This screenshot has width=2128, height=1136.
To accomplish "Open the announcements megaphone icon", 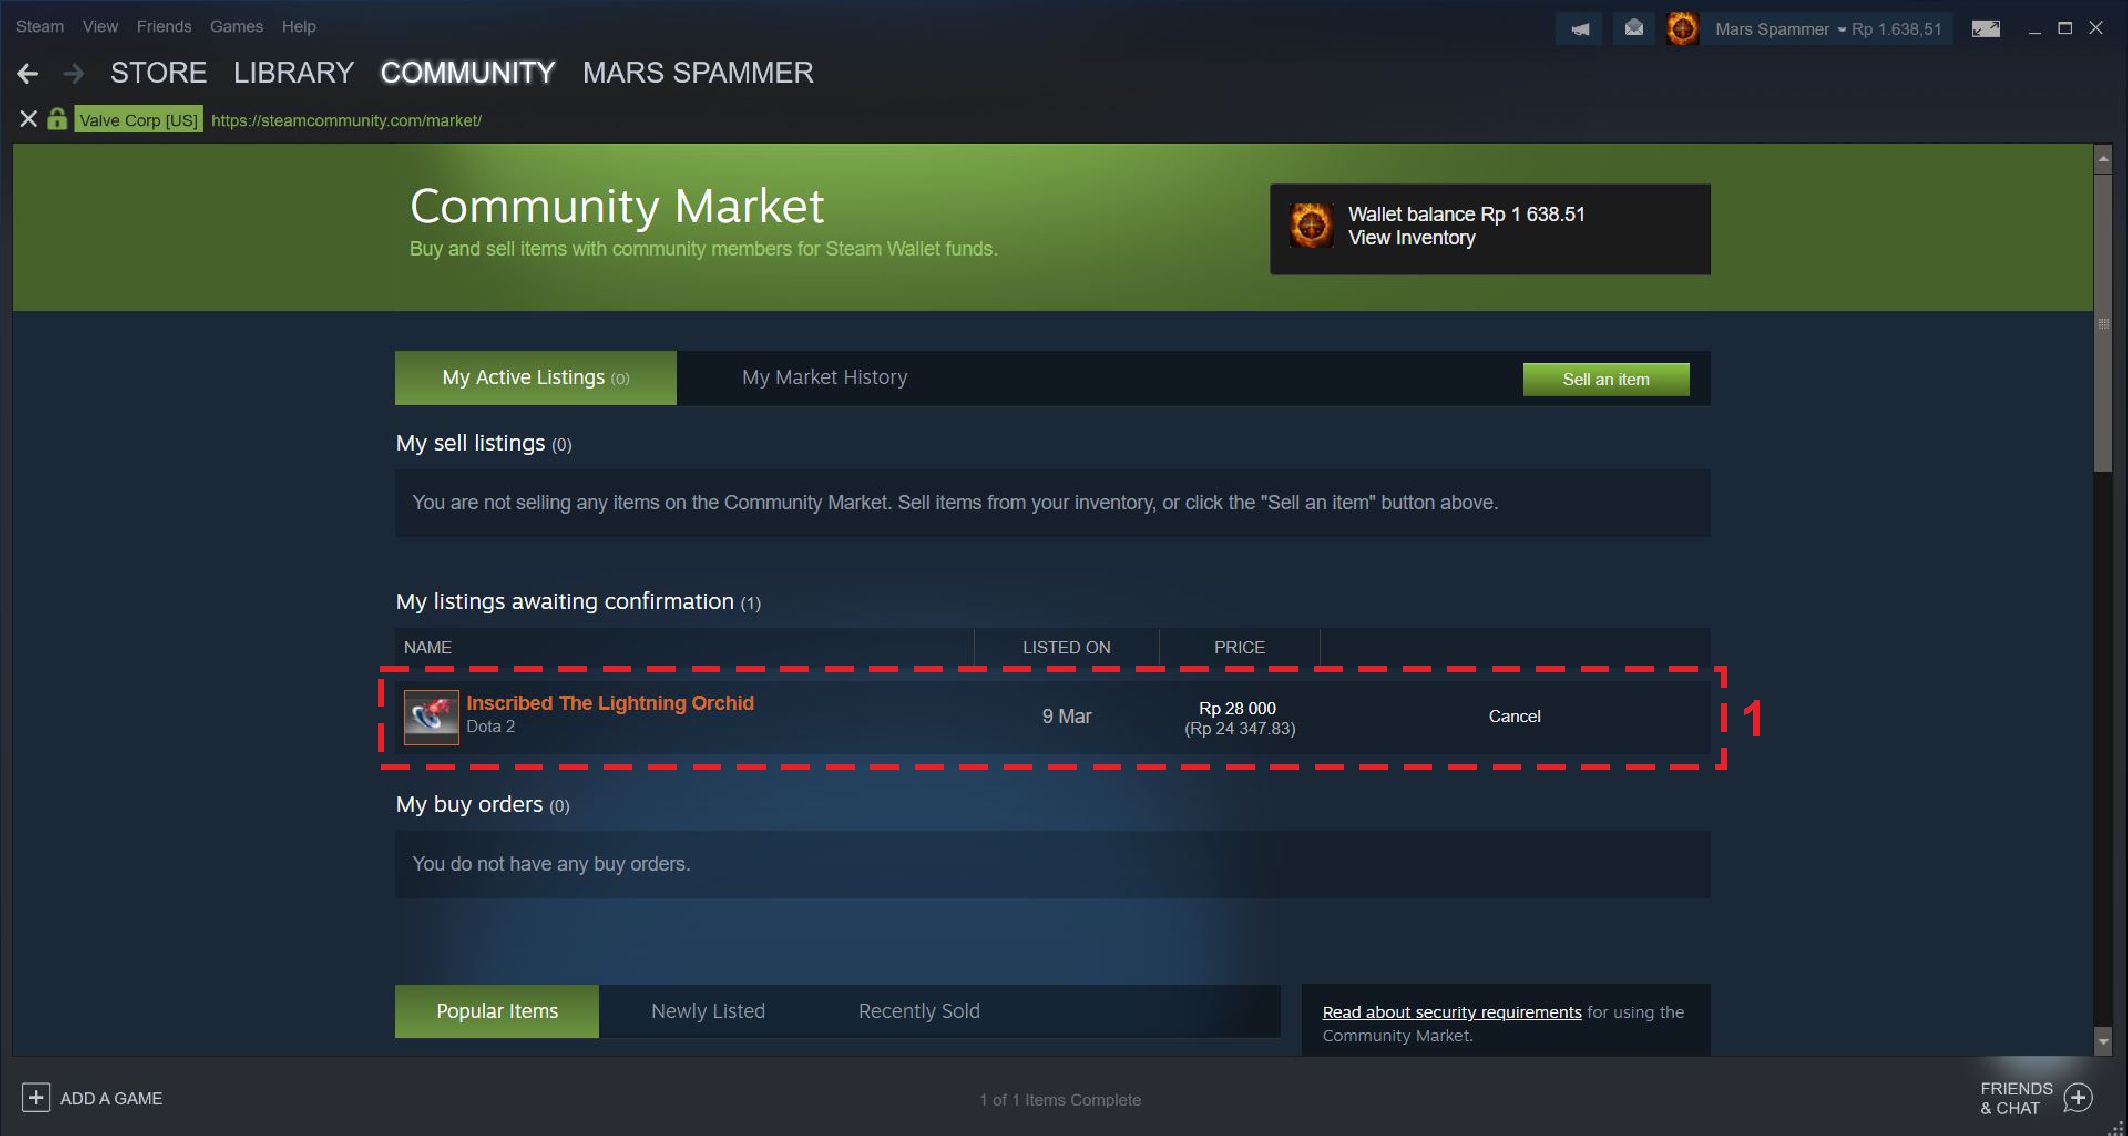I will click(1579, 29).
